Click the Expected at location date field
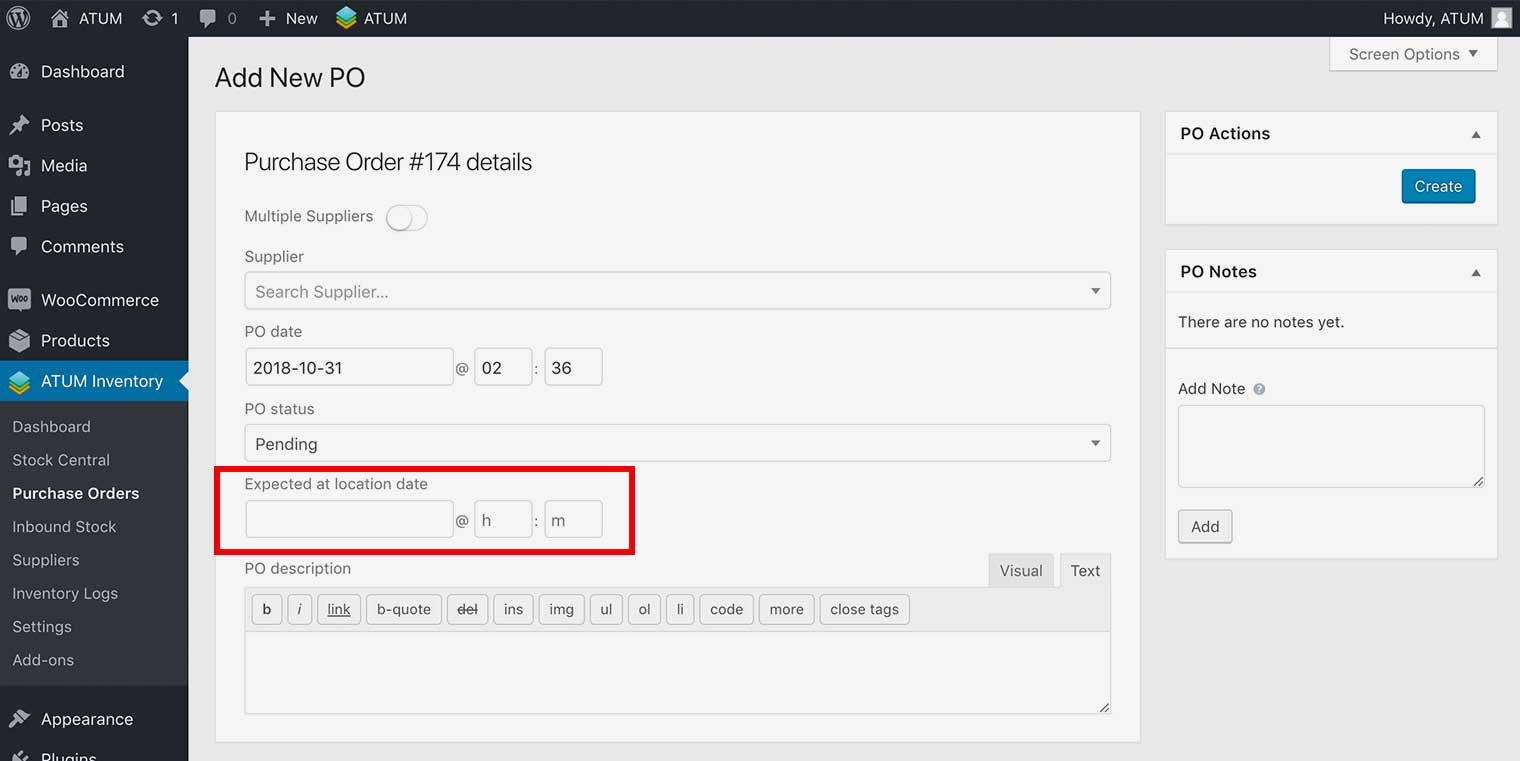 [349, 520]
